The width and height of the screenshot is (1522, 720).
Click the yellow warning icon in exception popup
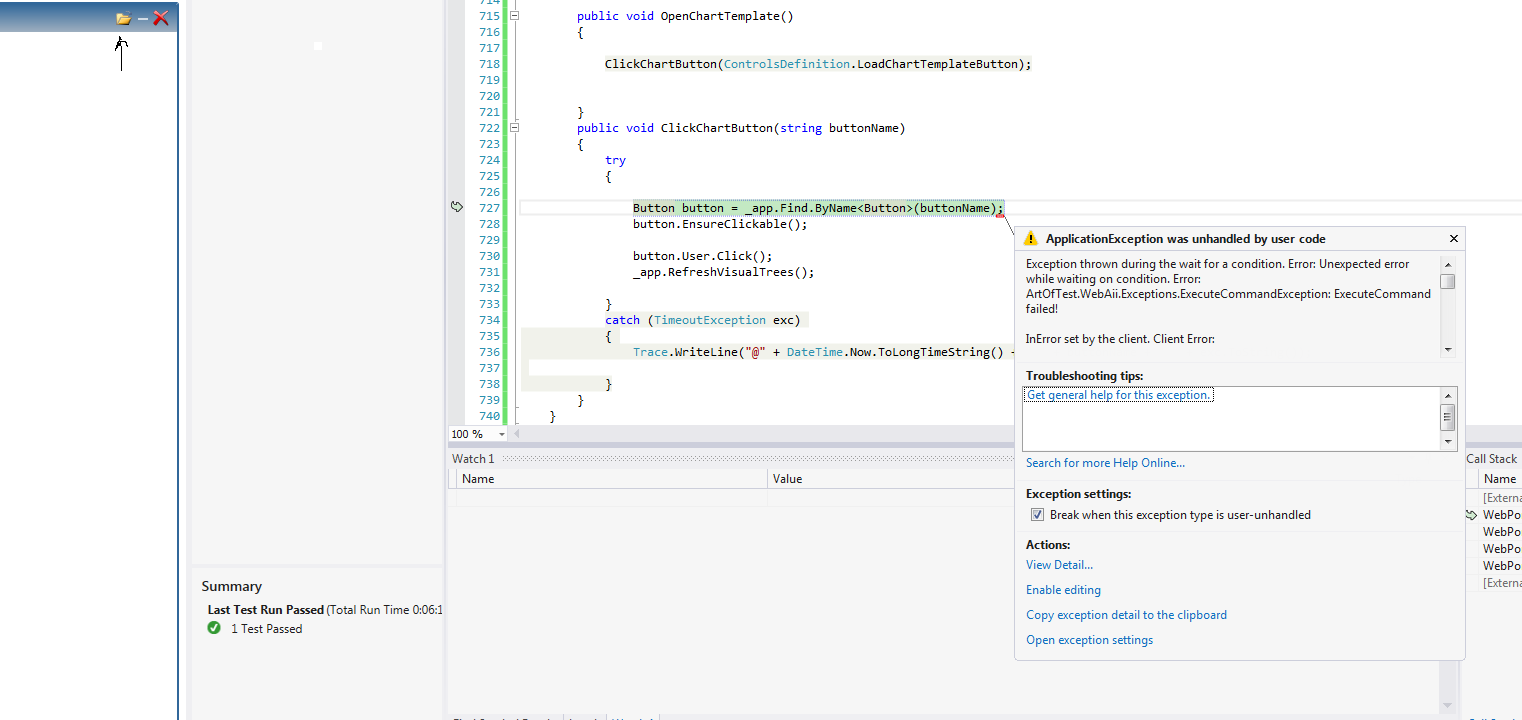(x=1030, y=239)
